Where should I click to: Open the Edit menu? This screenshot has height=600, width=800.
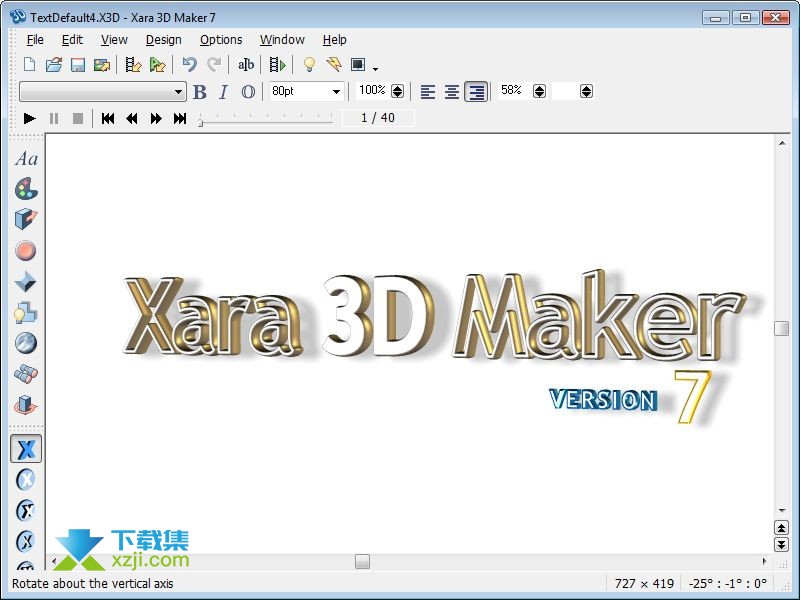72,40
